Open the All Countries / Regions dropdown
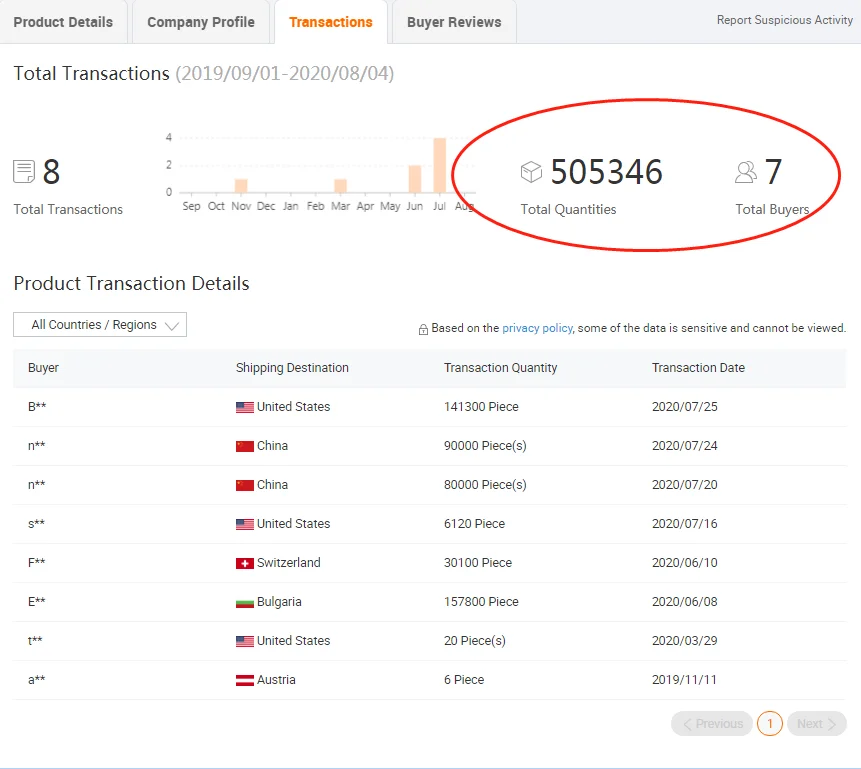The height and width of the screenshot is (769, 861). (x=100, y=325)
